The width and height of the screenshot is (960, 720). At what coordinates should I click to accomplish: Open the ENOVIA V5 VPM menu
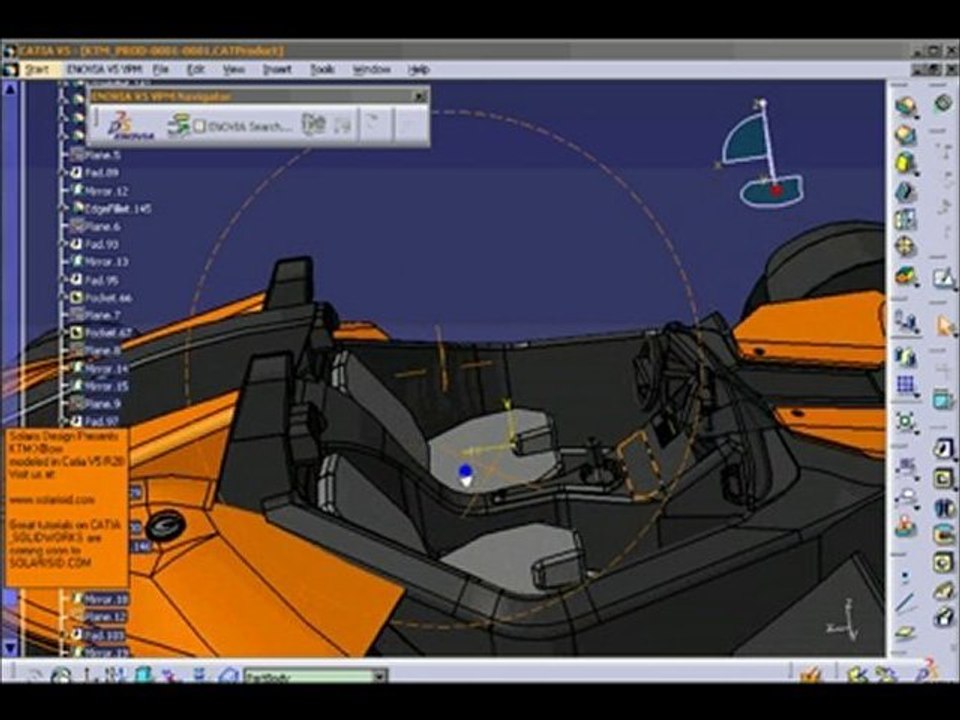(105, 70)
